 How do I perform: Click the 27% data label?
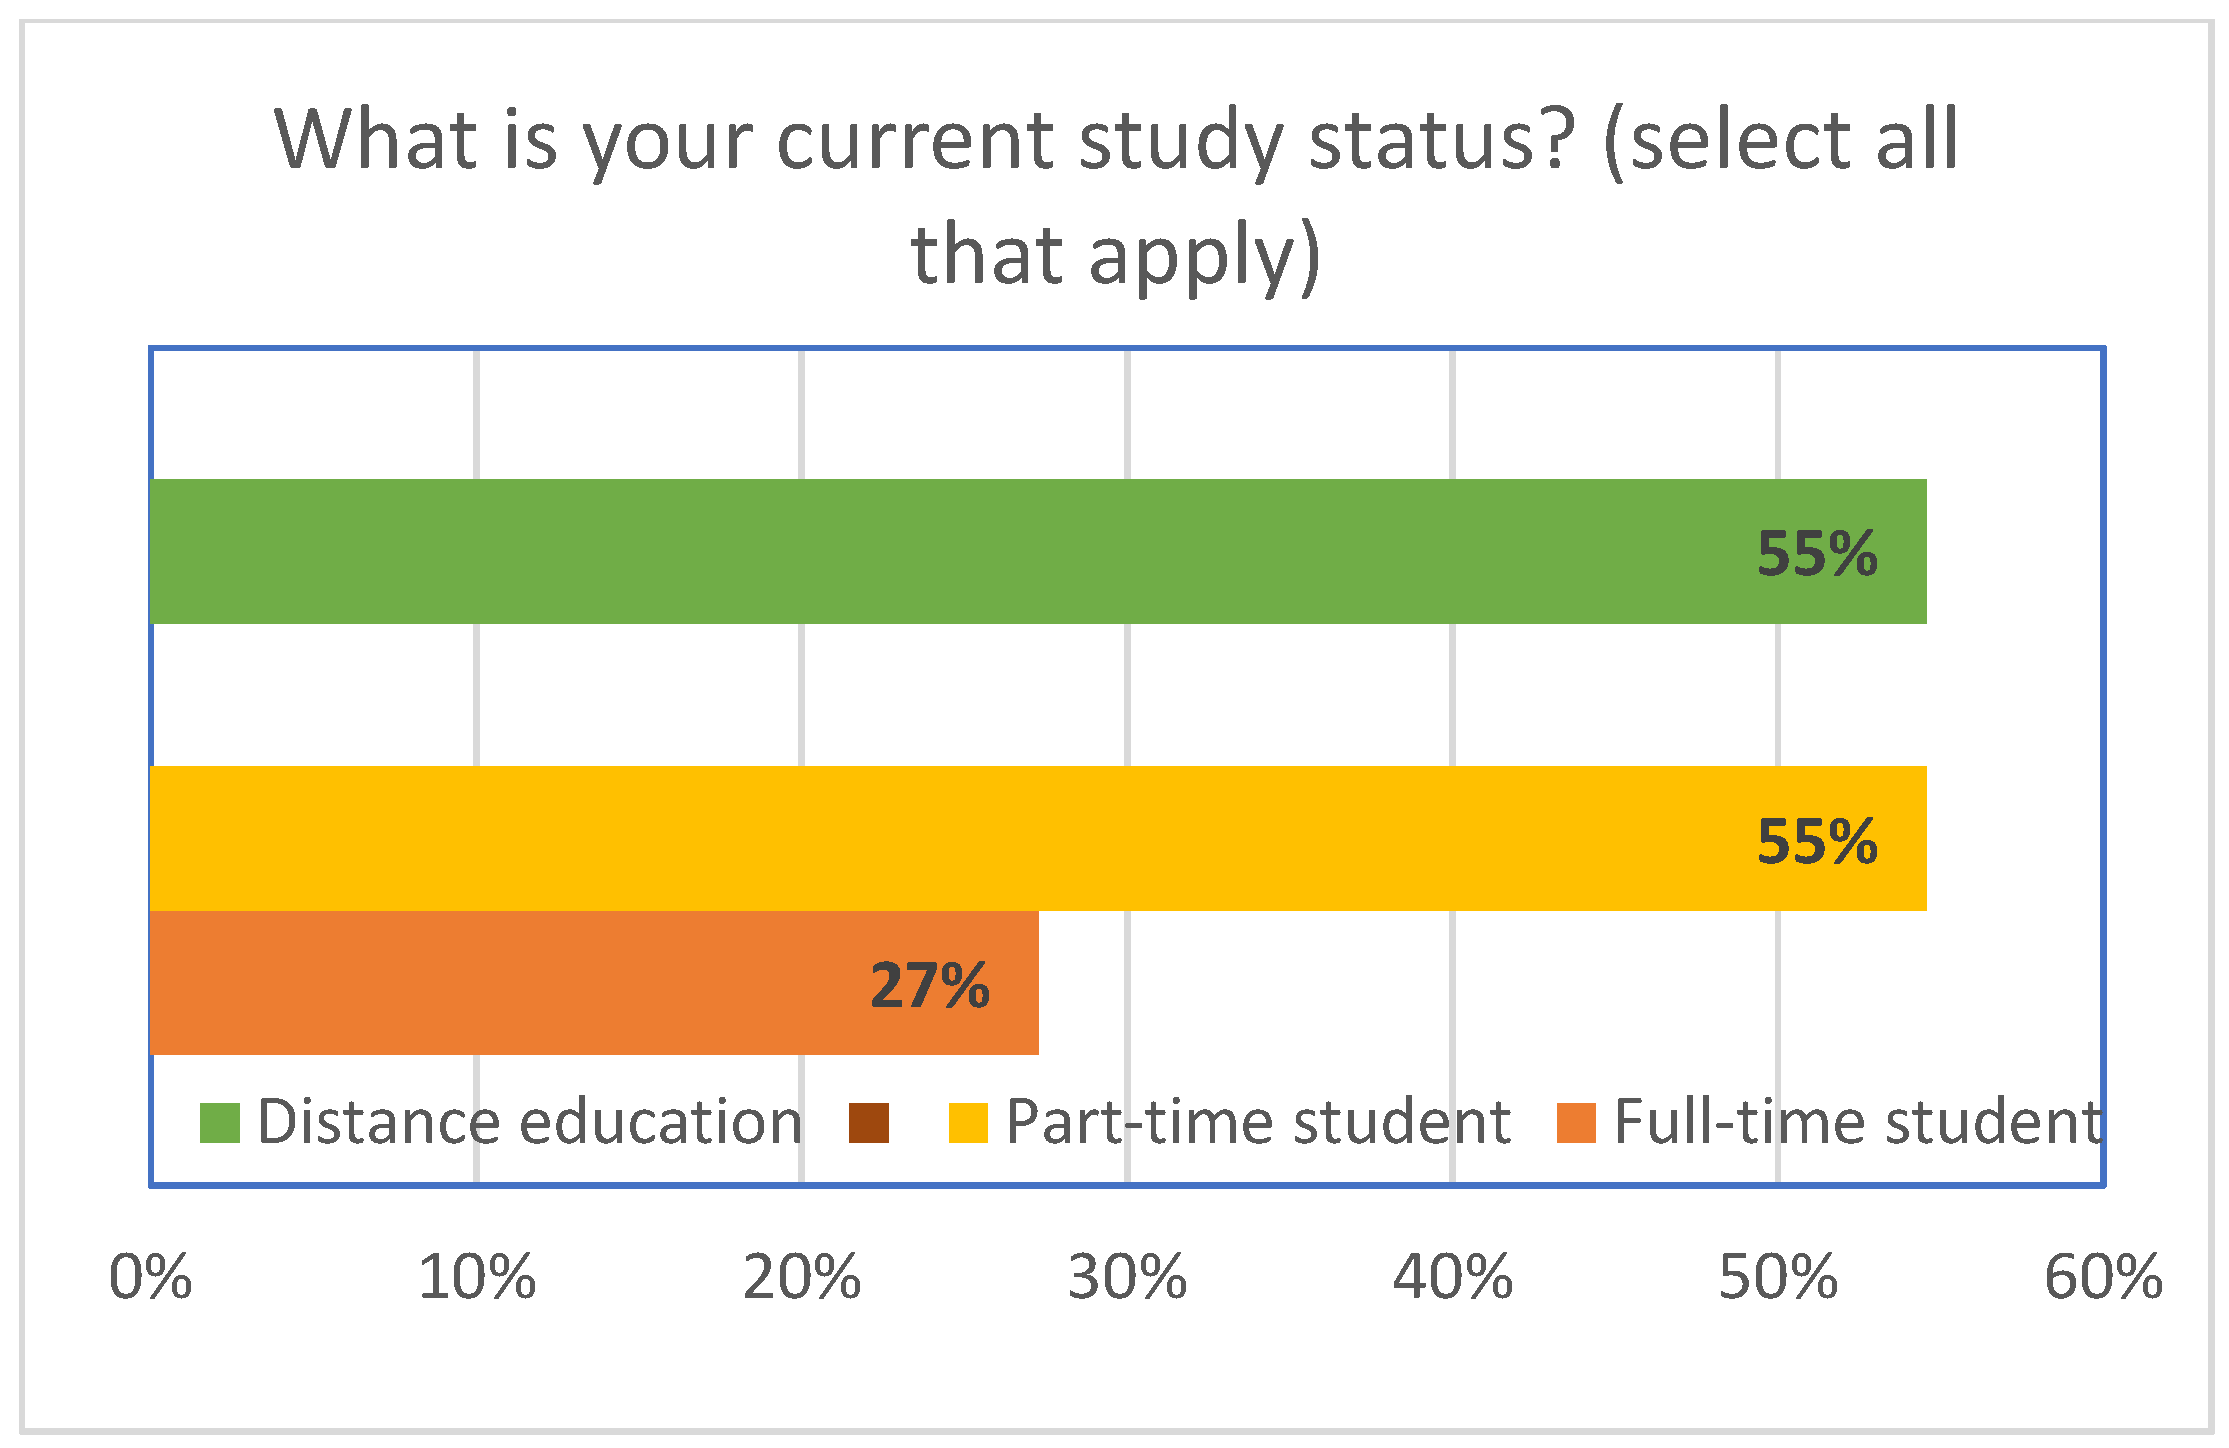click(929, 985)
